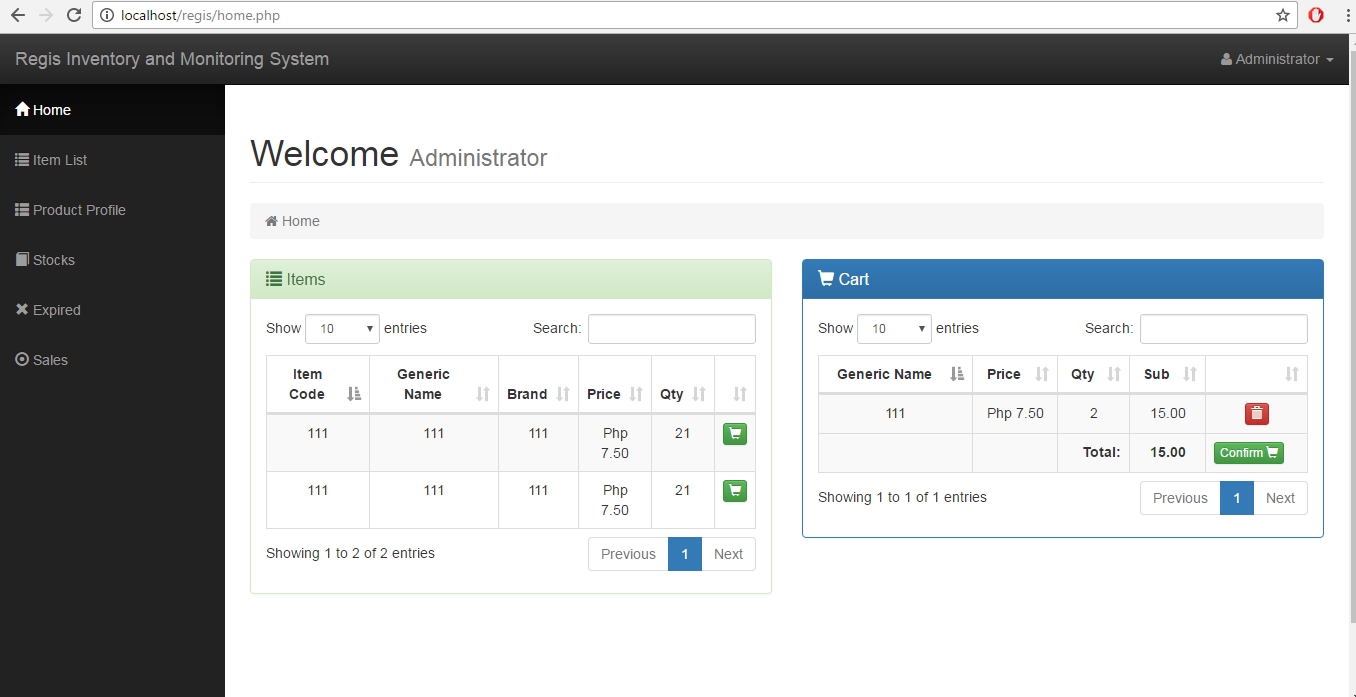Expand the Administrator user dropdown
The width and height of the screenshot is (1356, 697).
click(x=1277, y=59)
